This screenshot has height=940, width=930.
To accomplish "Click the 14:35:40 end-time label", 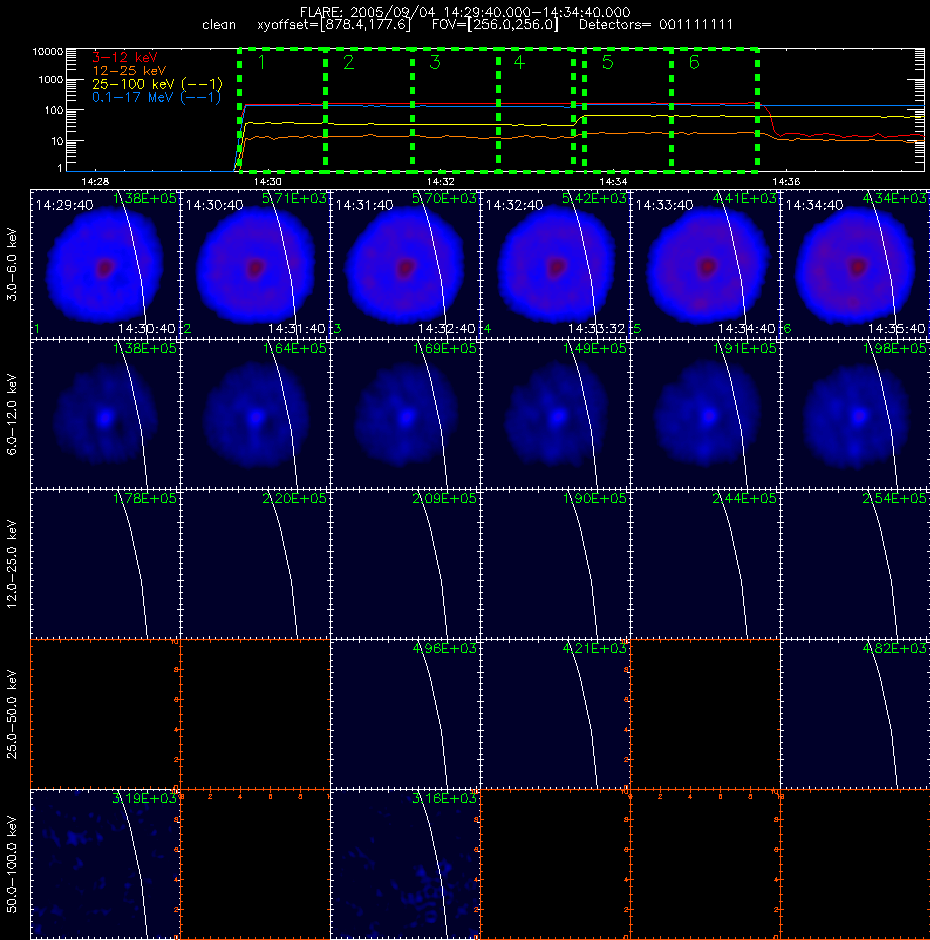I will (x=896, y=329).
